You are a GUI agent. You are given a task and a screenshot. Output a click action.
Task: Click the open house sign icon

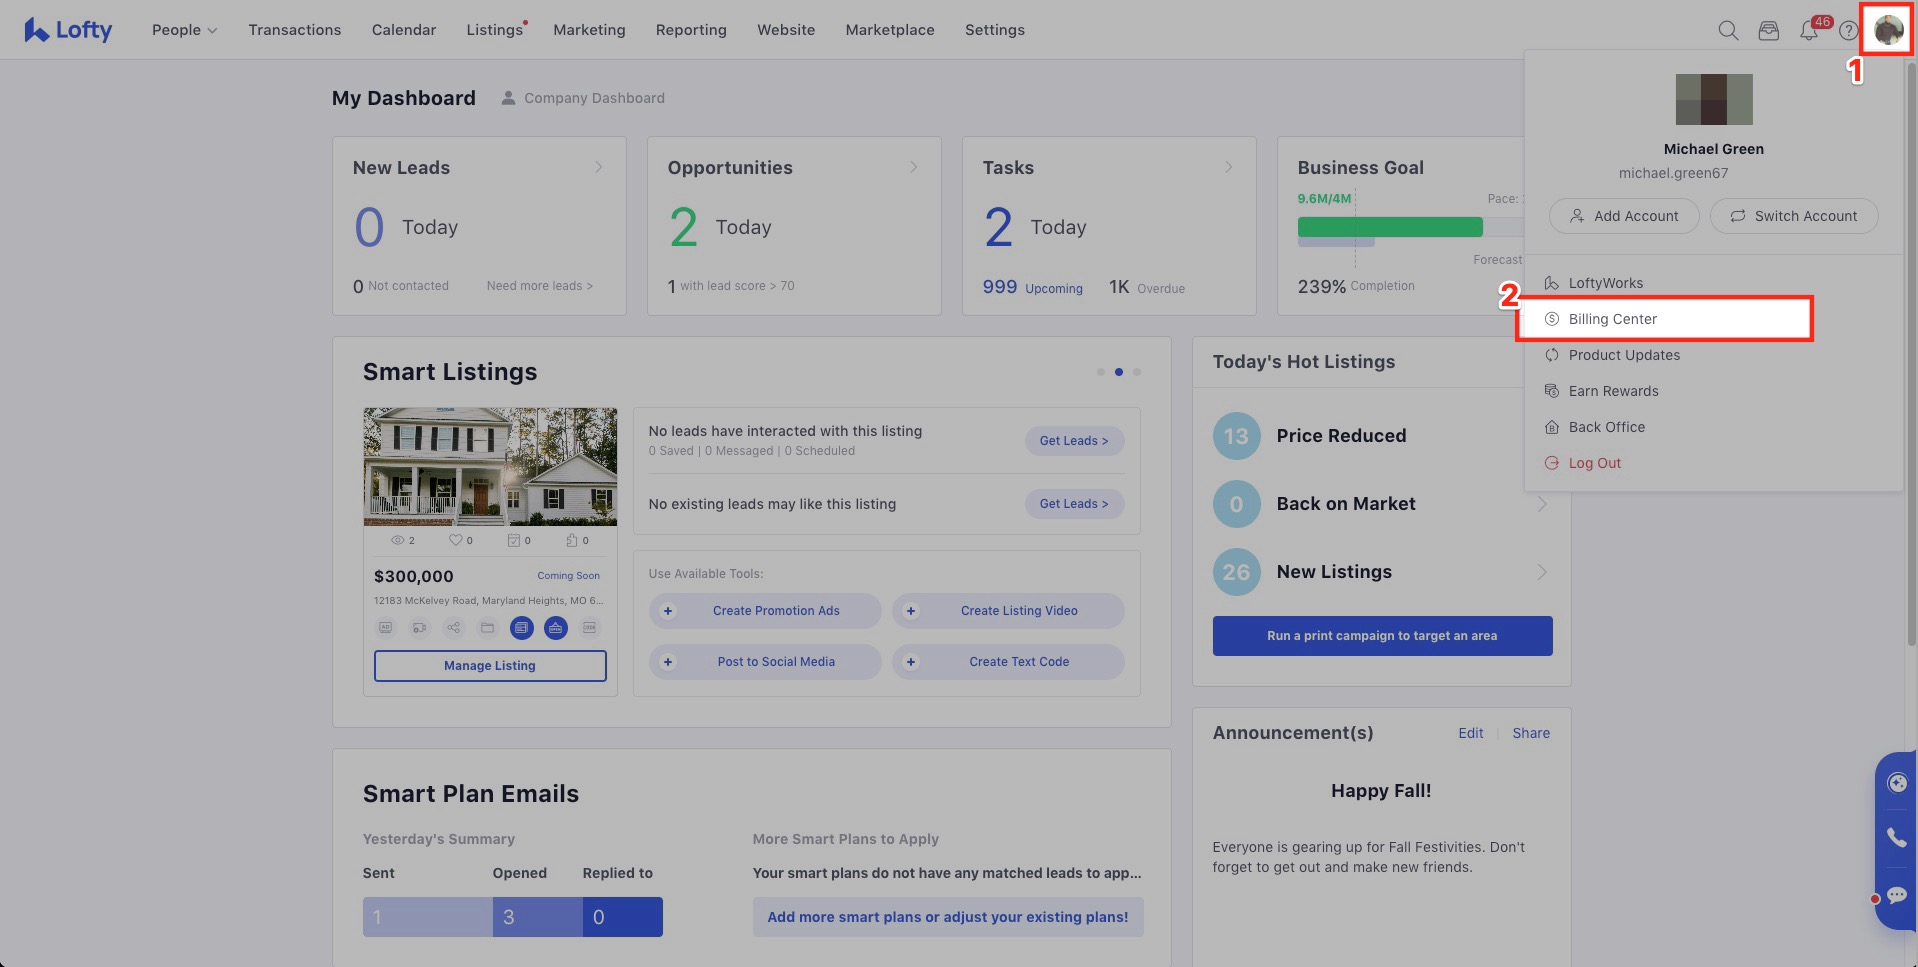(x=555, y=628)
